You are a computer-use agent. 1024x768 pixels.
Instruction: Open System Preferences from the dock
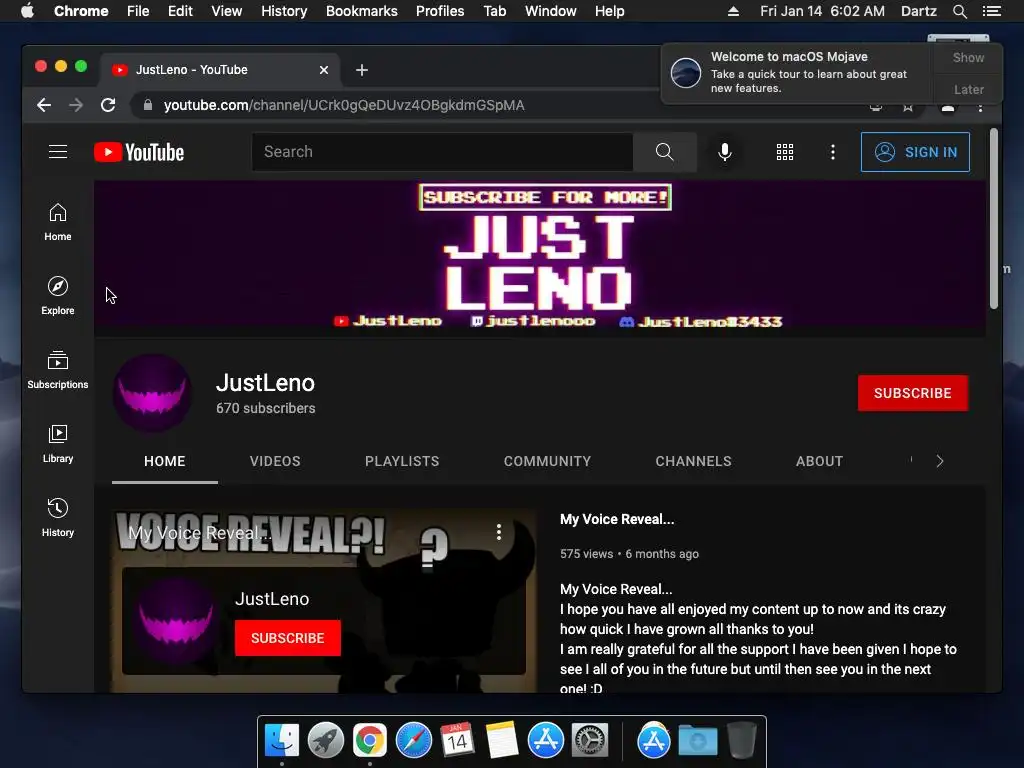coord(590,741)
